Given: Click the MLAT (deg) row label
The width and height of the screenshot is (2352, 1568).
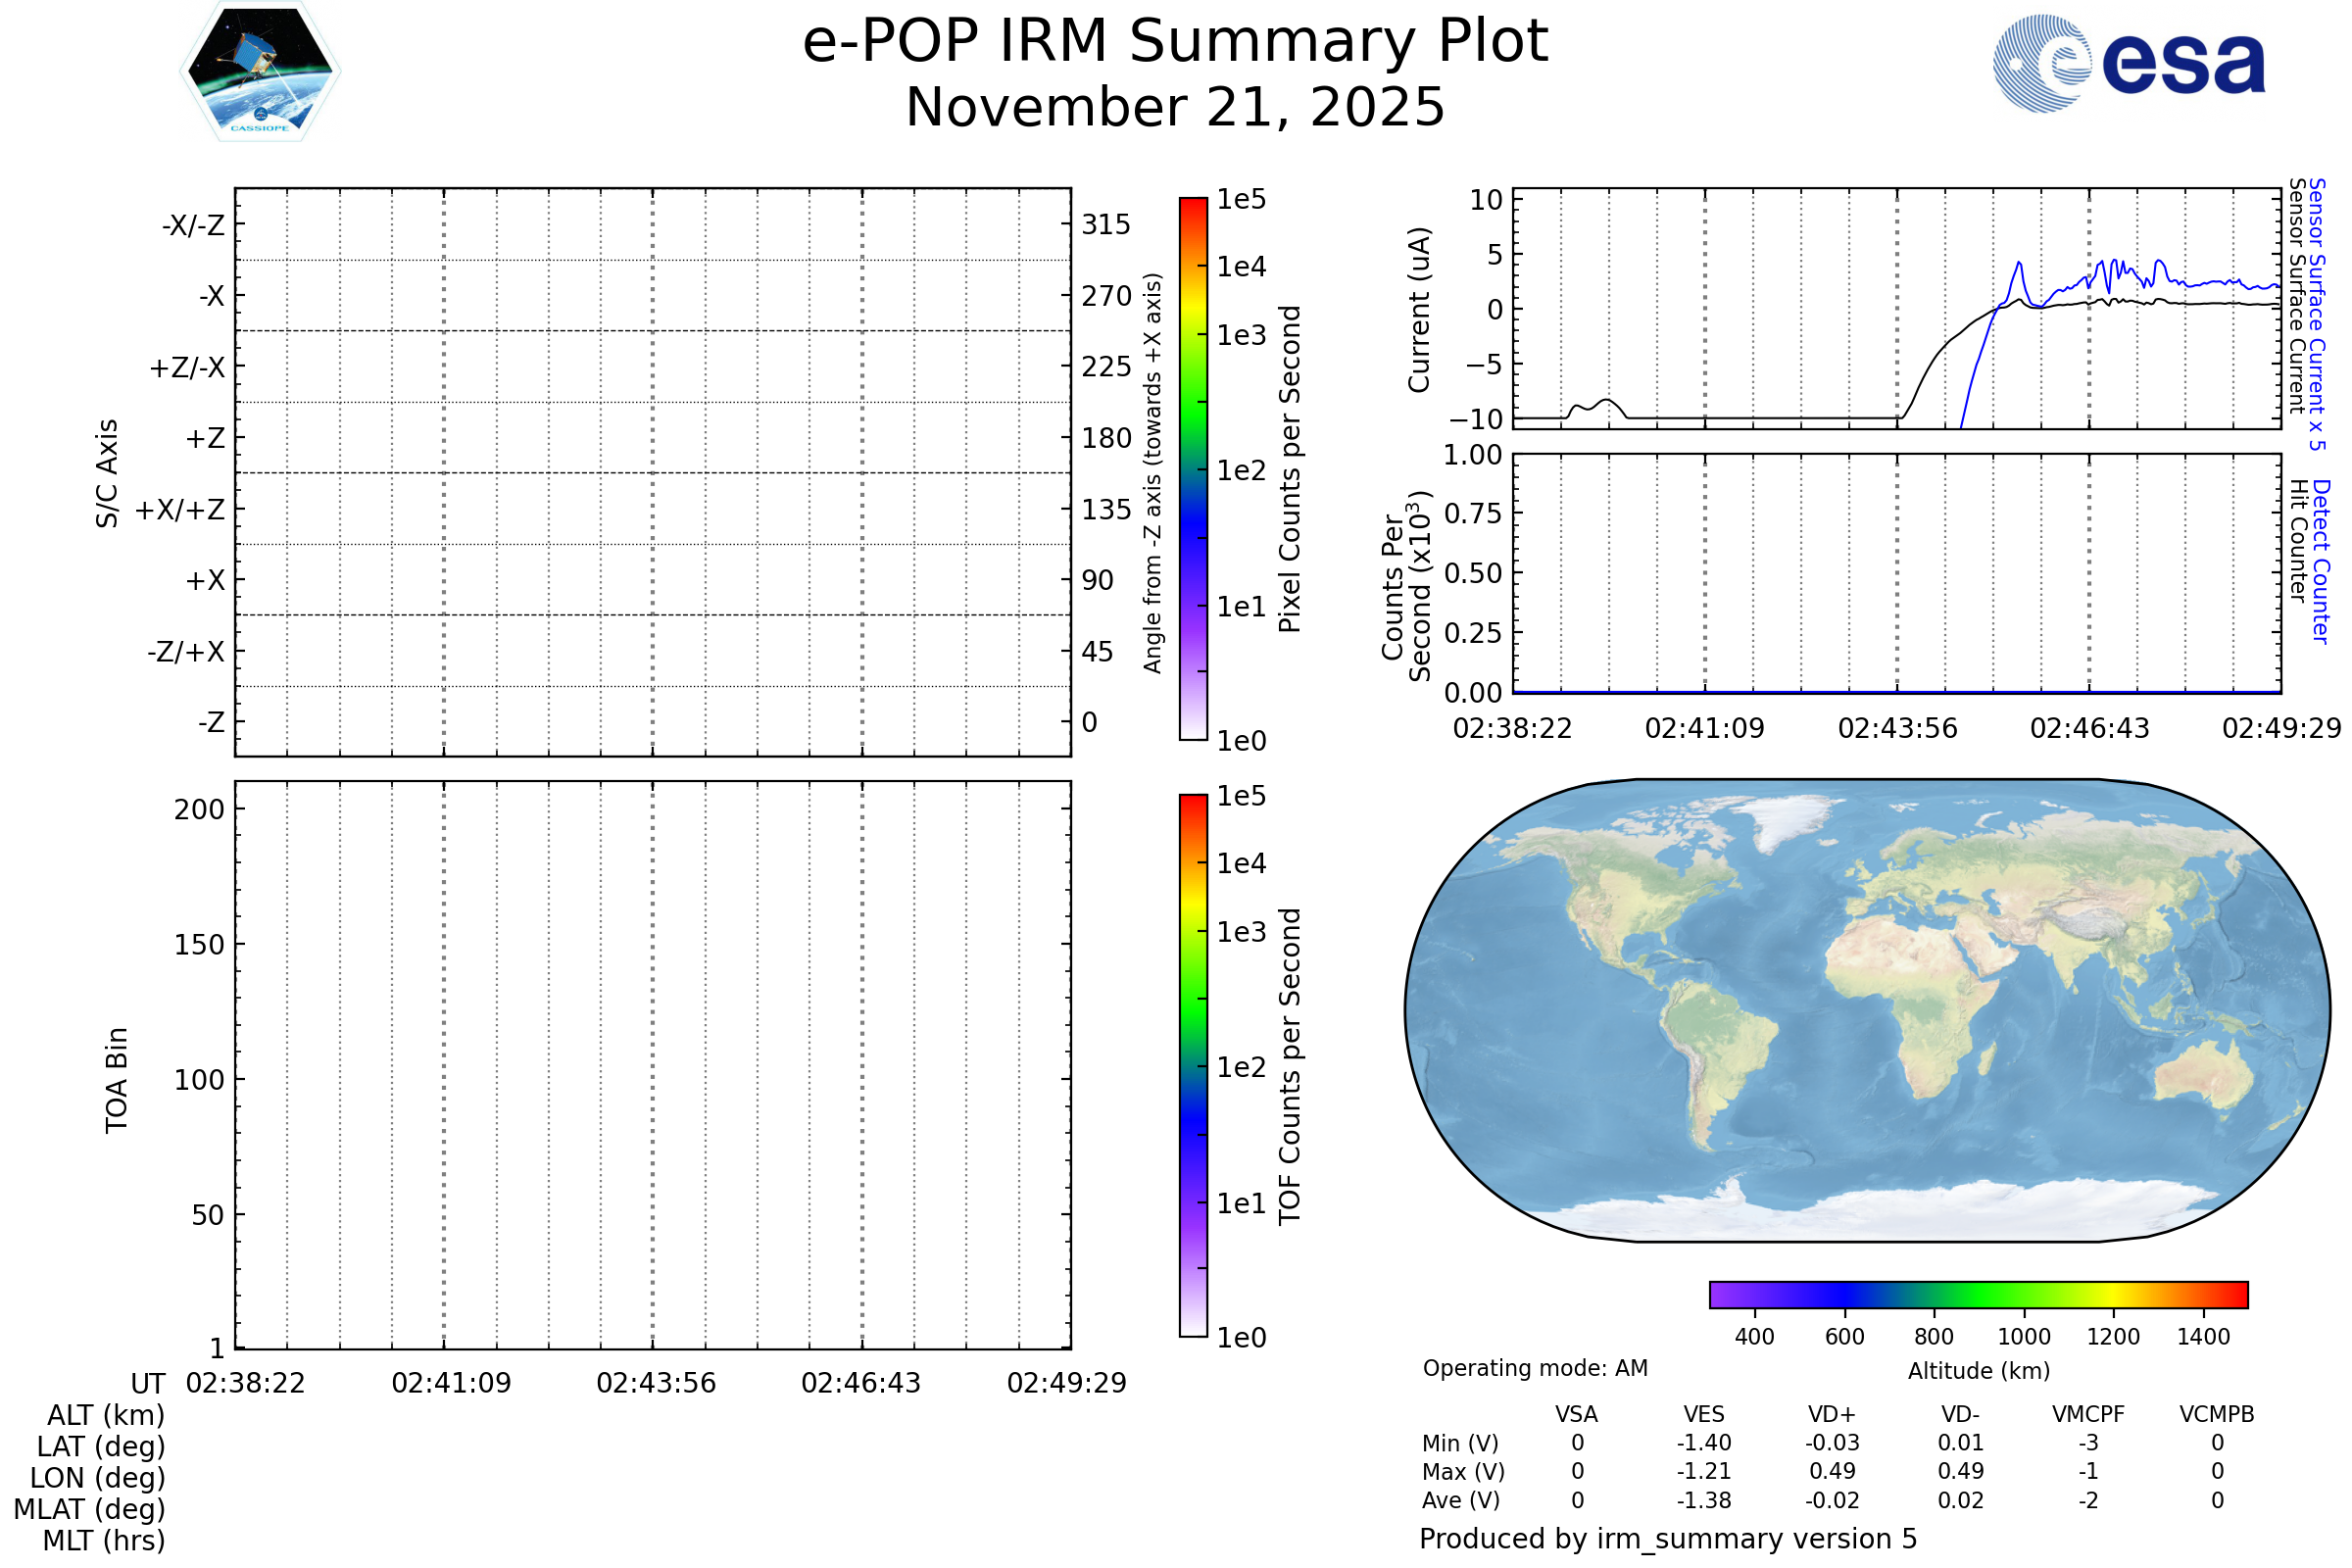Looking at the screenshot, I should click(89, 1509).
